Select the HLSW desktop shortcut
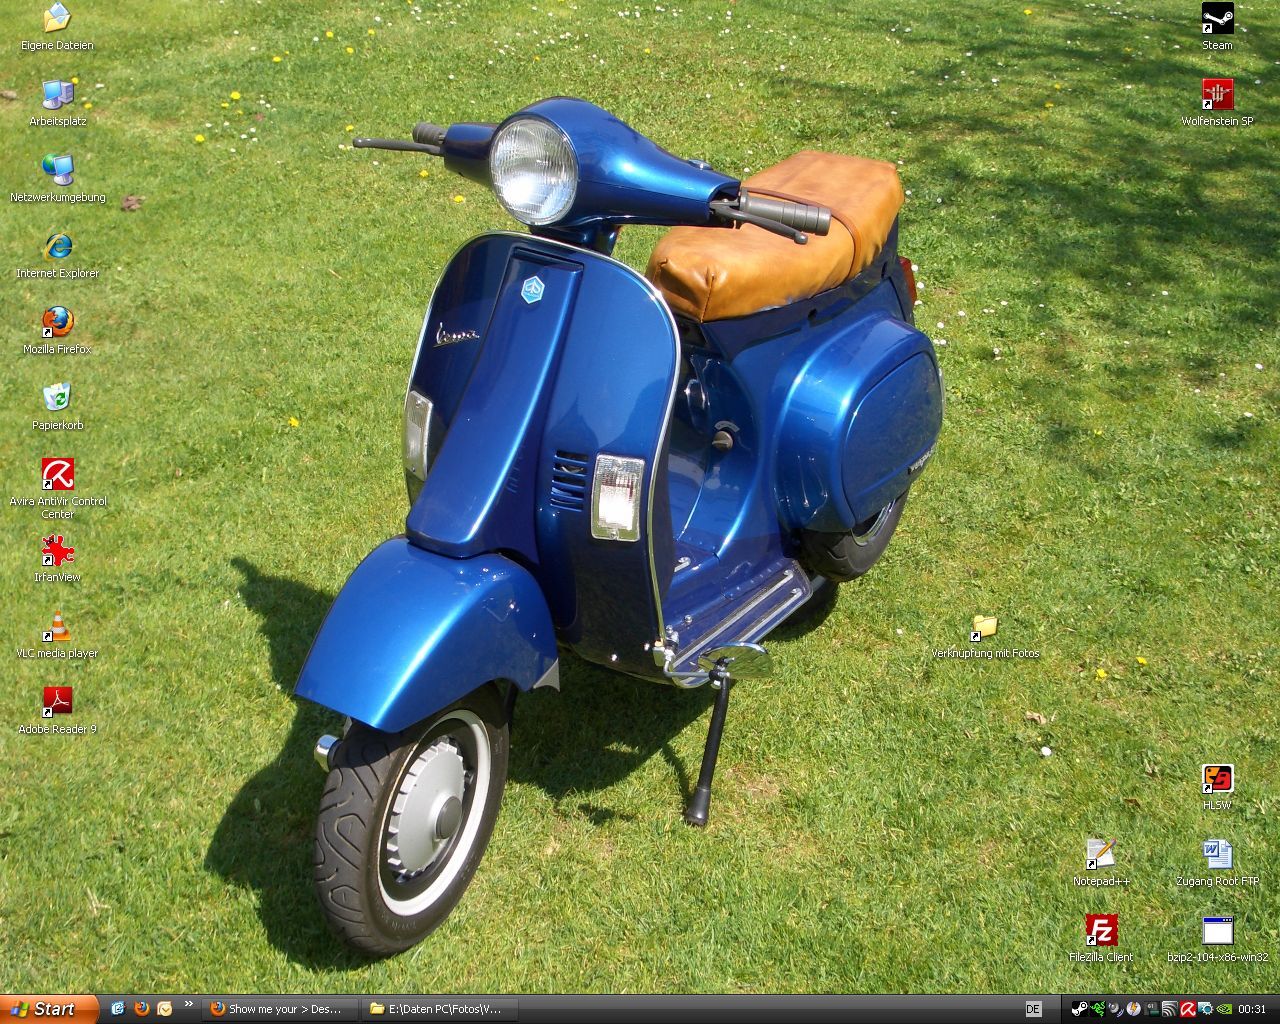This screenshot has height=1024, width=1280. pyautogui.click(x=1217, y=779)
